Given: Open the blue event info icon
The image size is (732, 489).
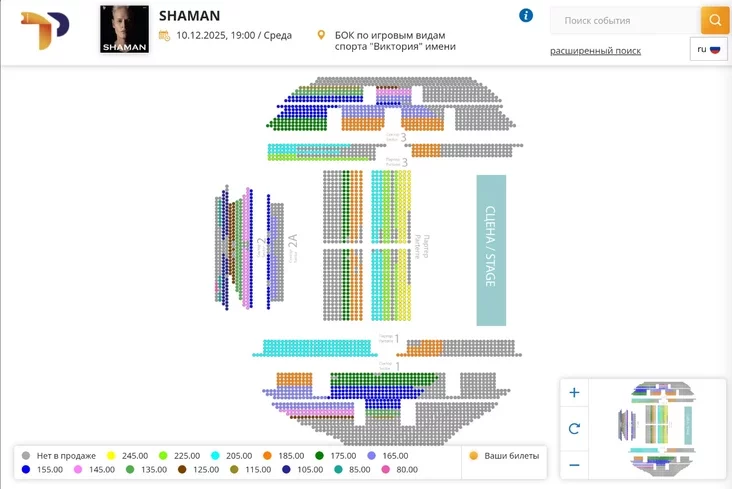Looking at the screenshot, I should click(x=526, y=16).
